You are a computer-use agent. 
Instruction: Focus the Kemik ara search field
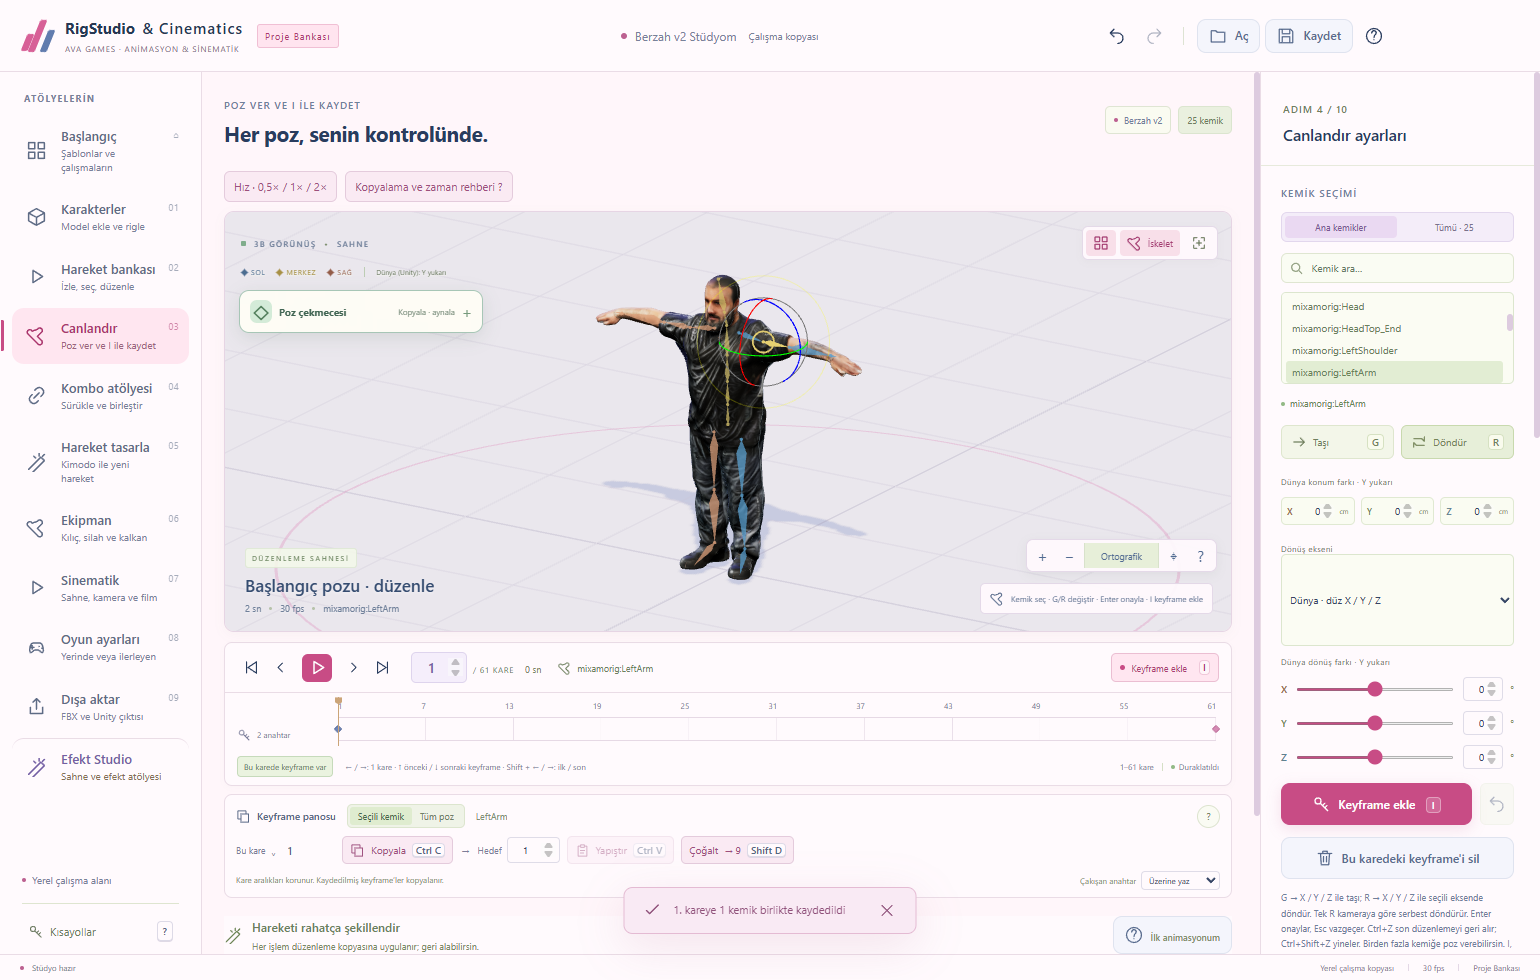1397,268
